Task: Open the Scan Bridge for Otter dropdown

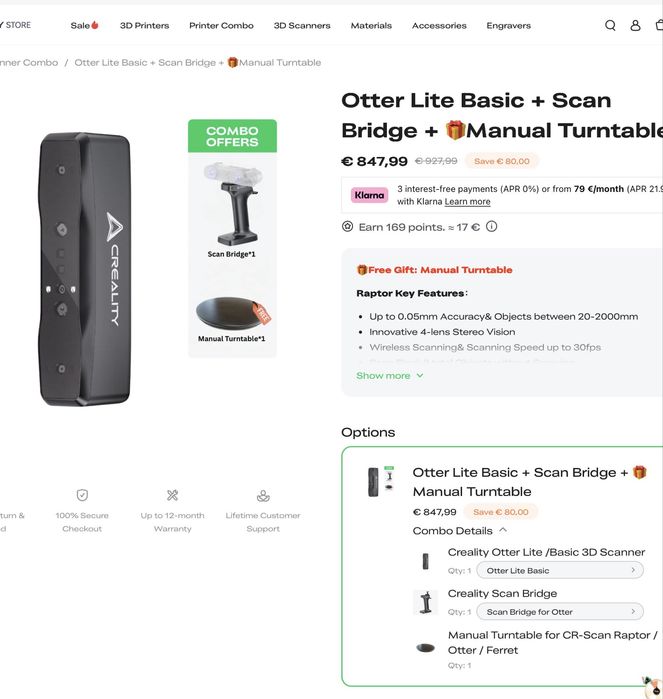Action: click(x=559, y=612)
